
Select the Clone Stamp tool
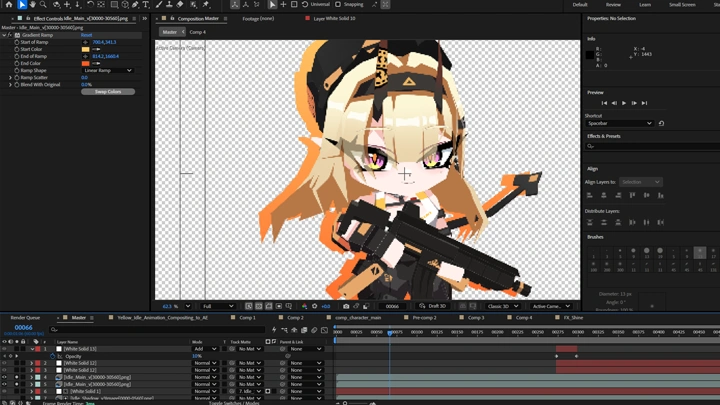point(169,5)
